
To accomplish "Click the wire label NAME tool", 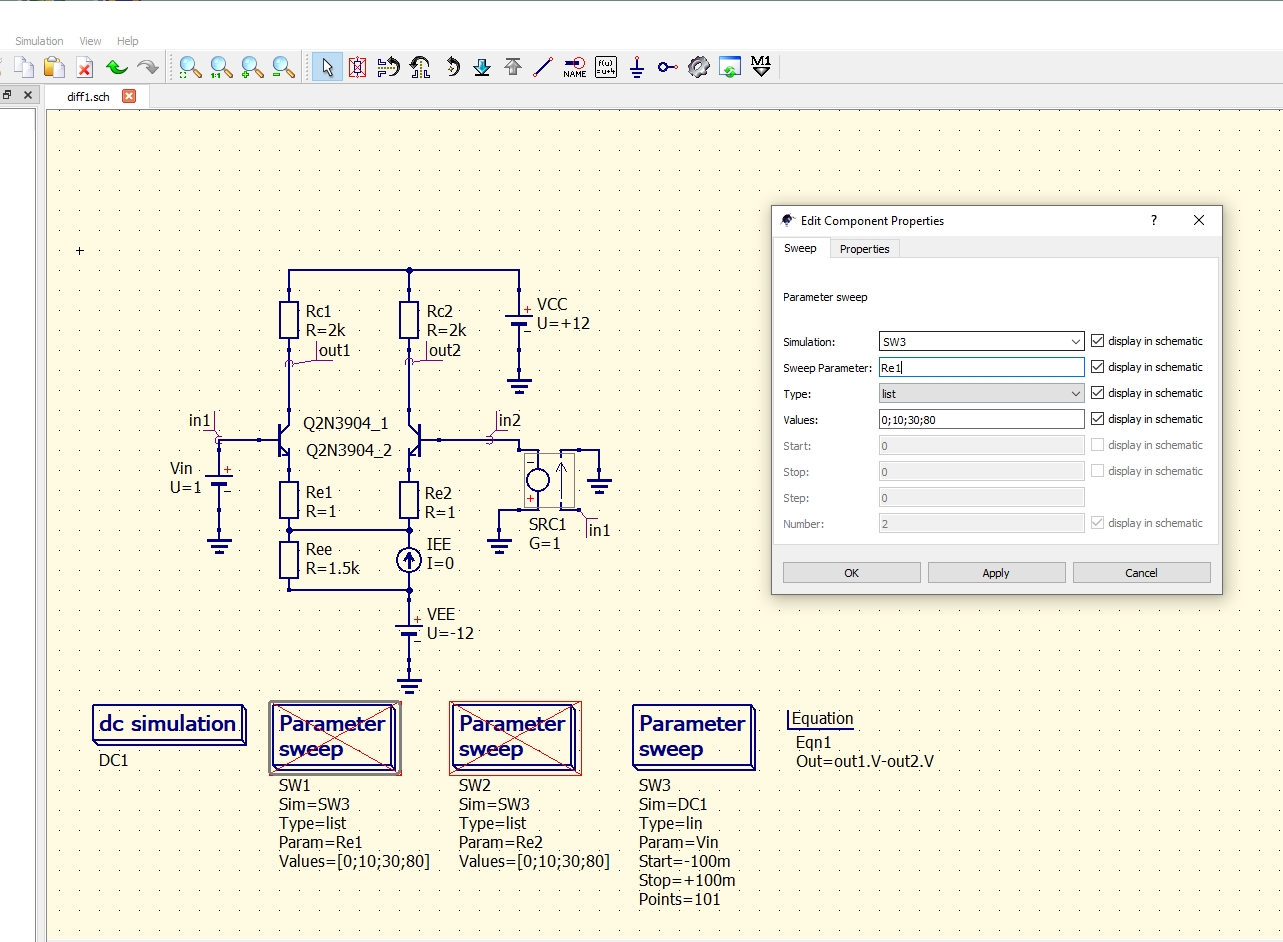I will click(575, 67).
